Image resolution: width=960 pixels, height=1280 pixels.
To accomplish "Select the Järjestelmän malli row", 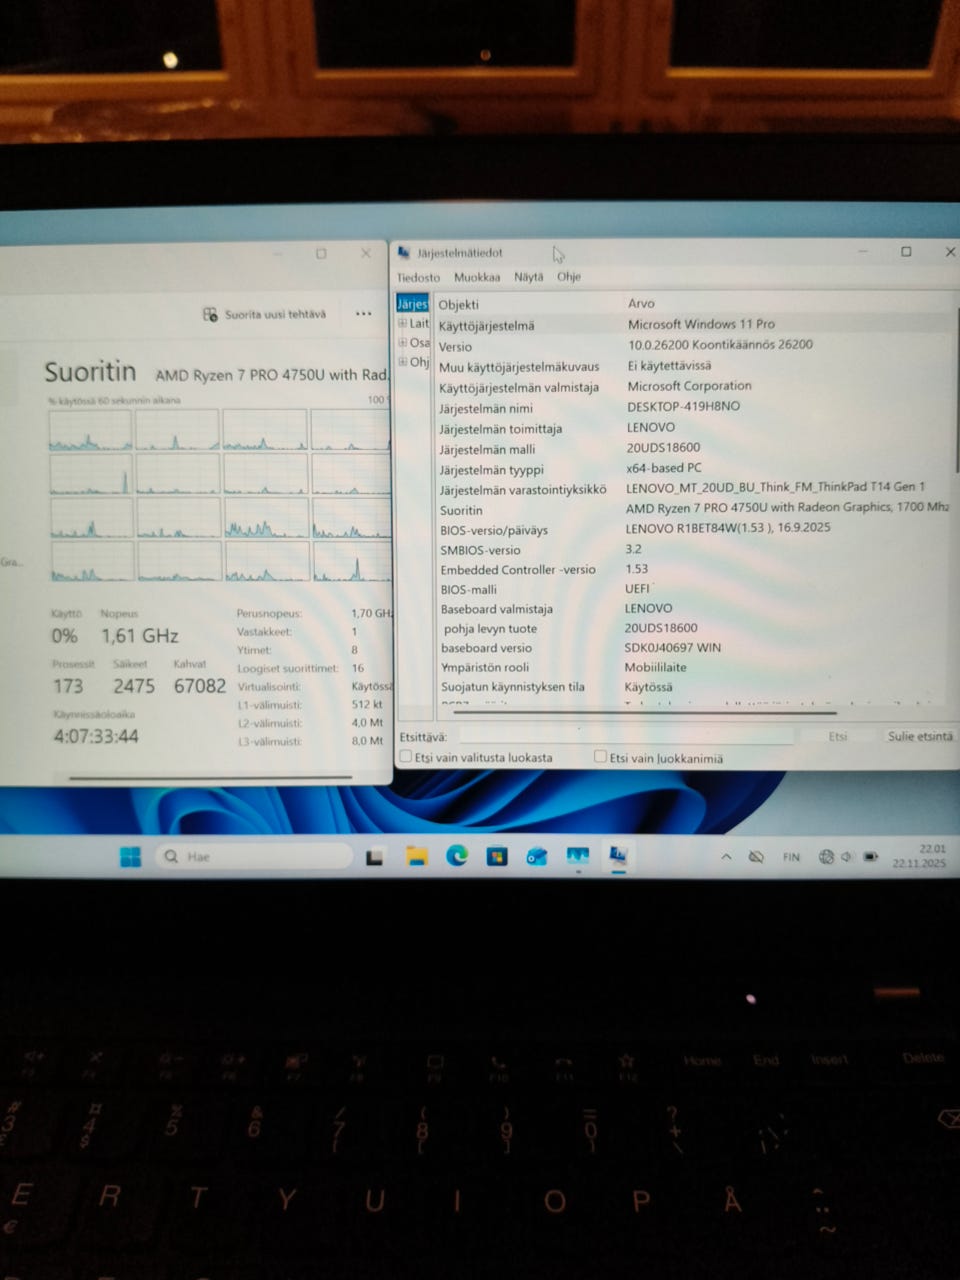I will [x=694, y=448].
